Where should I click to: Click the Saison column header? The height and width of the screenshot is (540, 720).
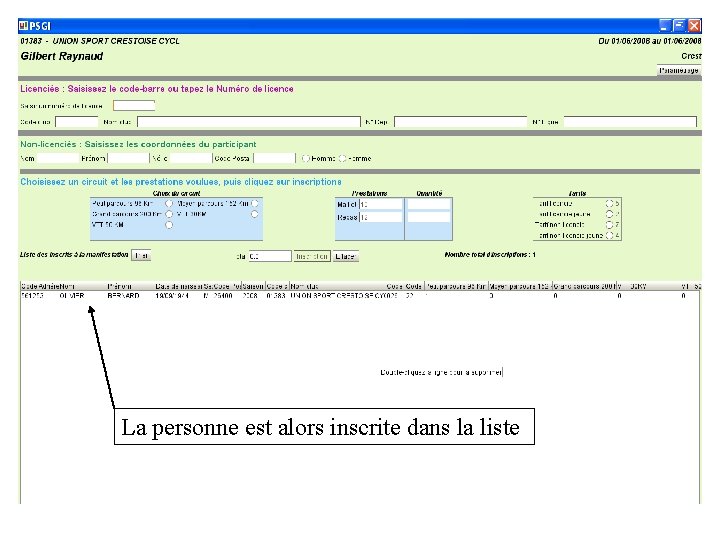pos(253,286)
